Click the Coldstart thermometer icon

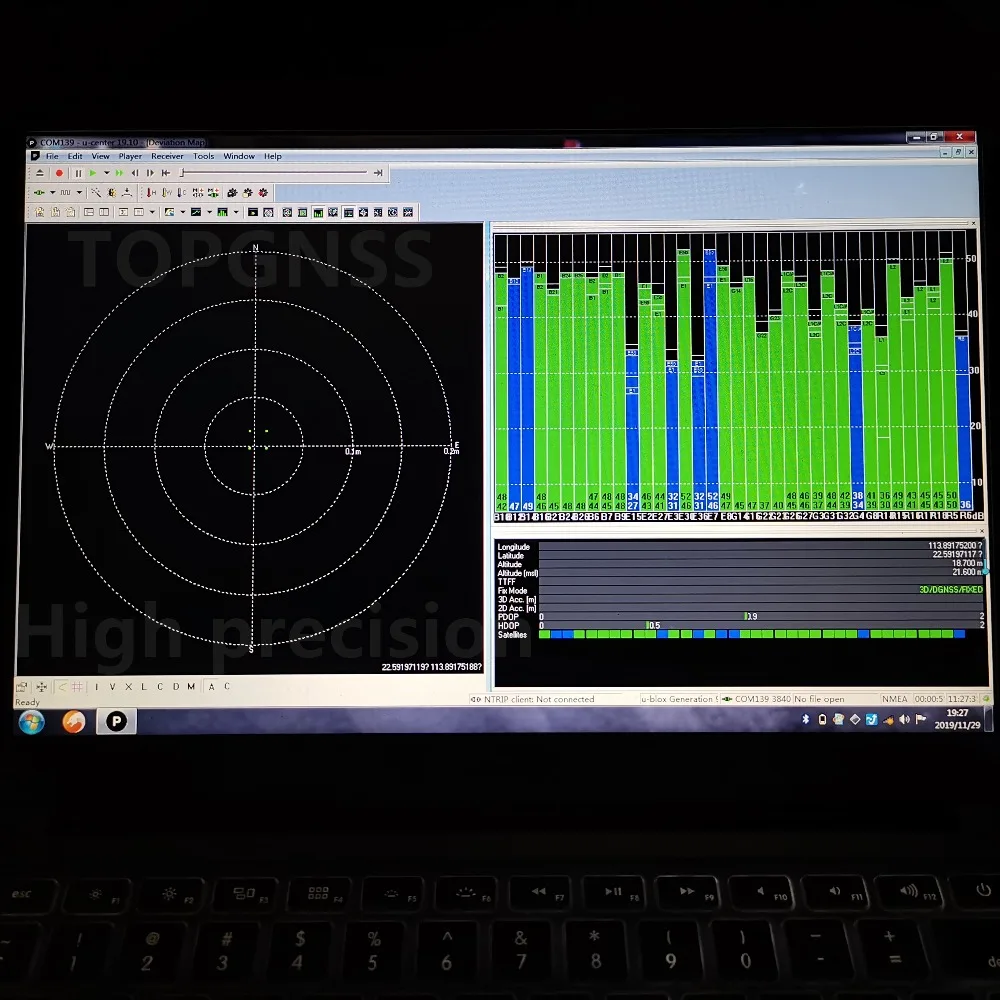[x=182, y=193]
